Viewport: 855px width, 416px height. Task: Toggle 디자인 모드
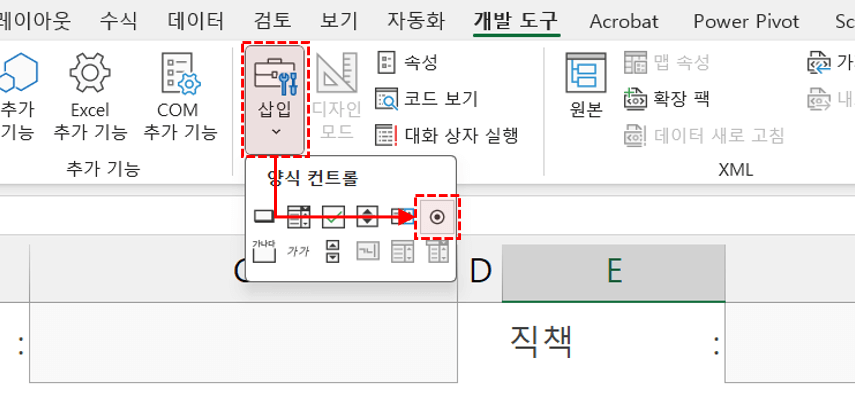(337, 97)
